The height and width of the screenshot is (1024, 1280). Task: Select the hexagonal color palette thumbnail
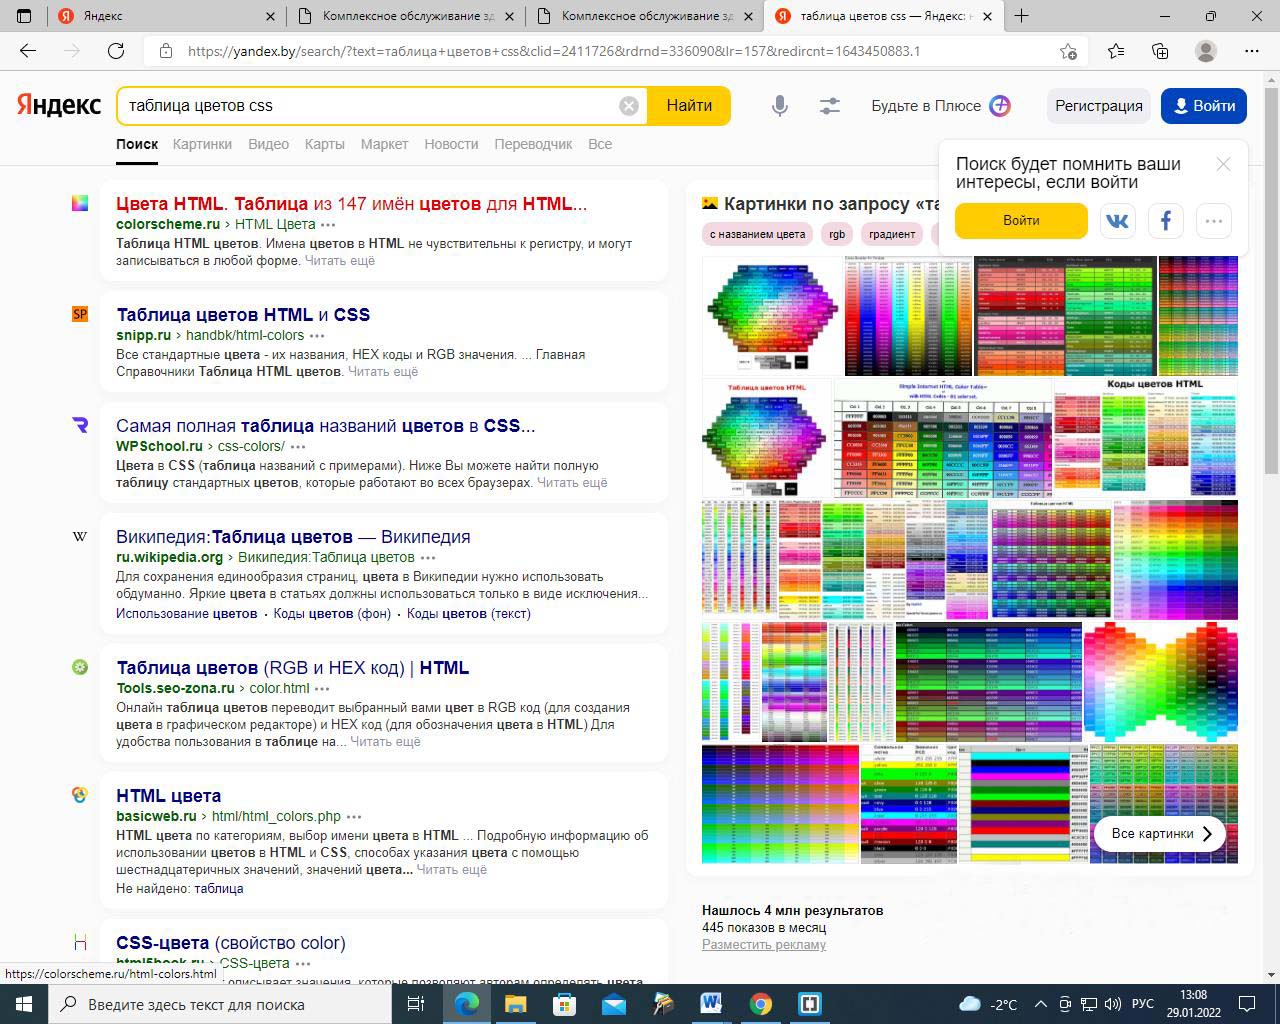coord(770,315)
